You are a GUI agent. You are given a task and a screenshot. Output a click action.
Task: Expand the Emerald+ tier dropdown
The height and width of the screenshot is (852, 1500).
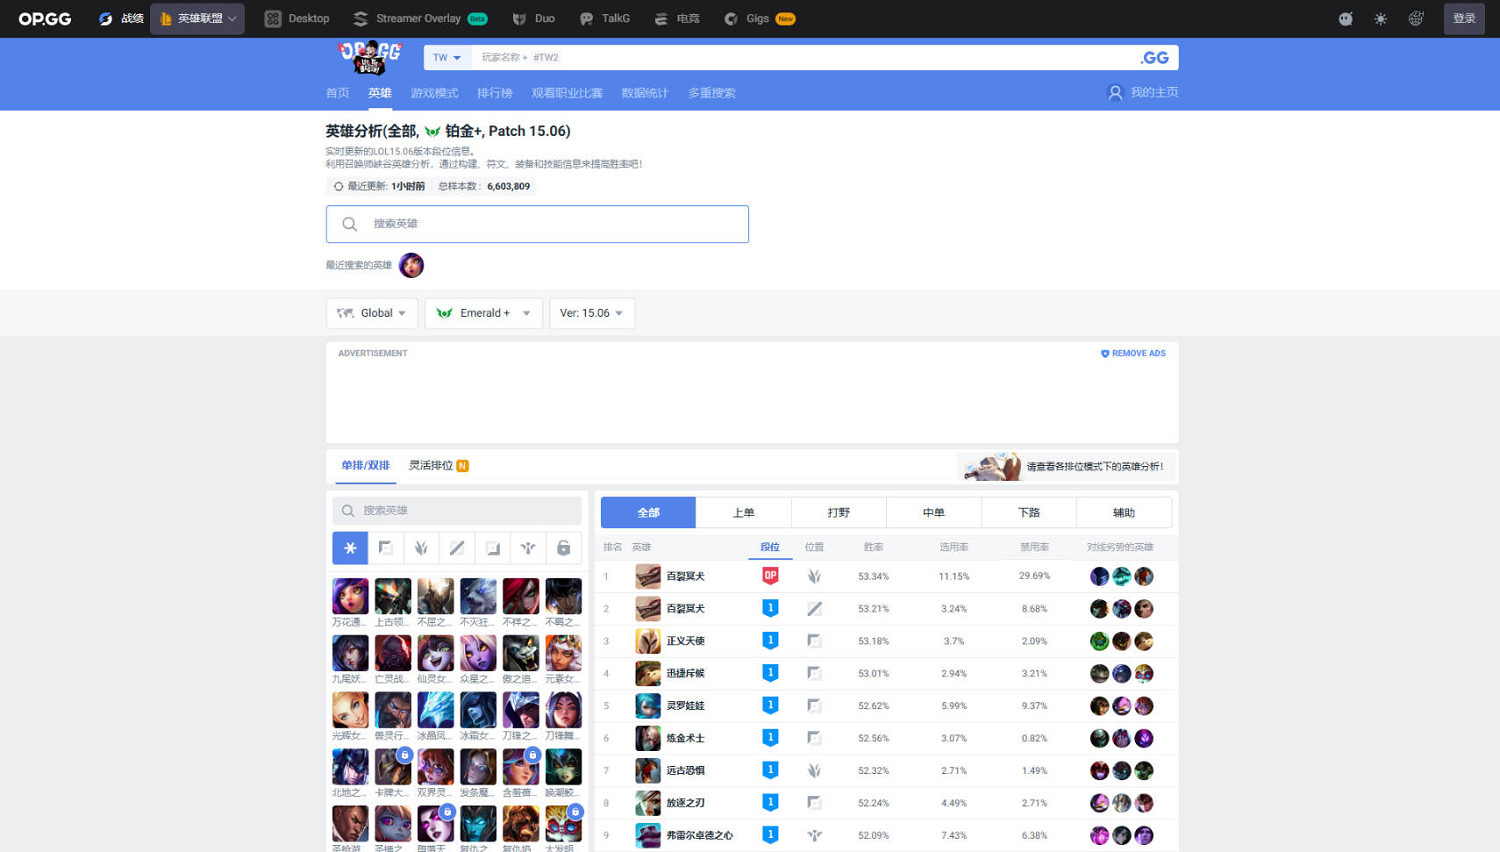click(483, 313)
